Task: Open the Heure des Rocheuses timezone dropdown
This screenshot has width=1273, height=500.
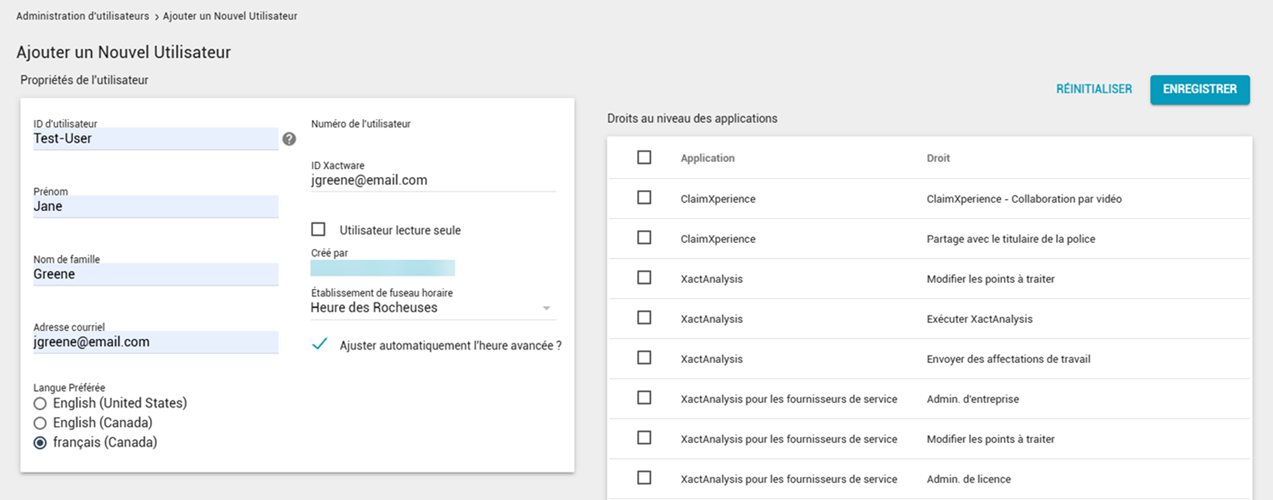Action: [432, 308]
